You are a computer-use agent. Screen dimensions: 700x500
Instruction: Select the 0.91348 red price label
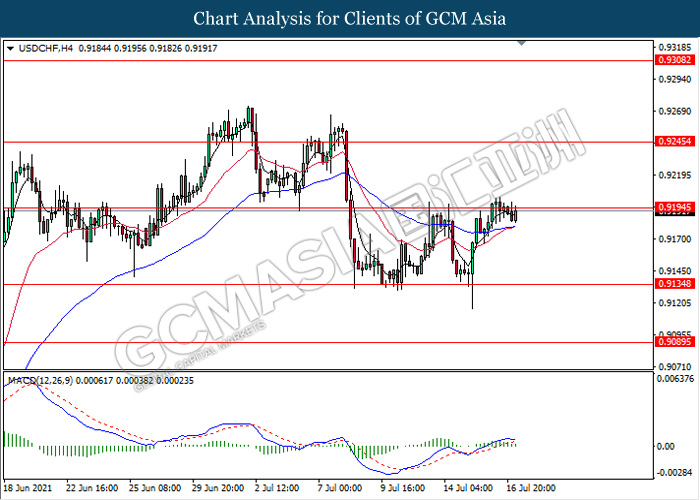(x=675, y=283)
